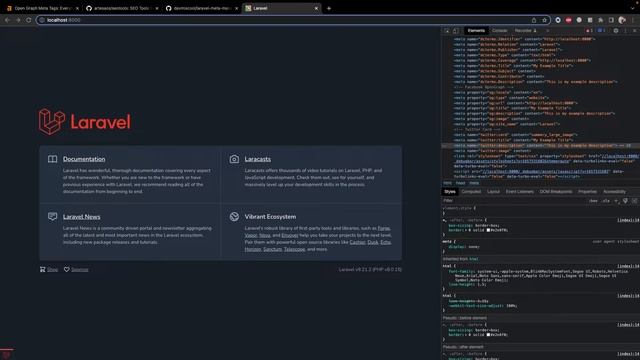Click the chat icon beside Laravel News
The image size is (640, 360).
point(52,216)
